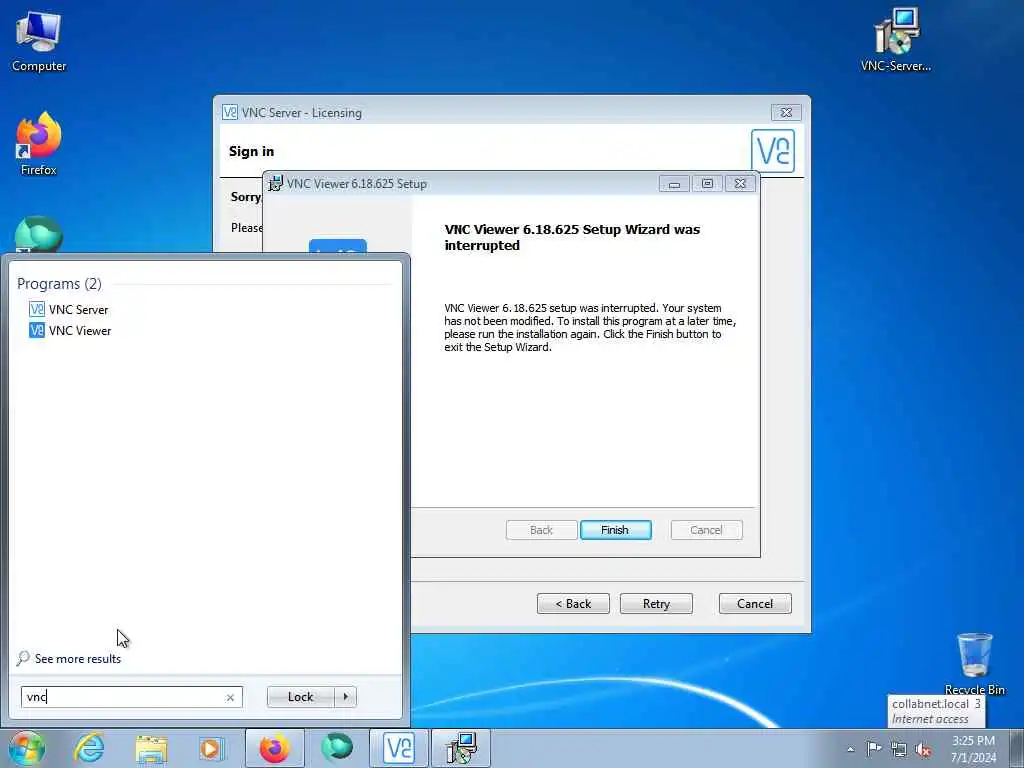This screenshot has height=768, width=1024.
Task: Select the green globe desktop icon below Firefox
Action: coord(39,235)
